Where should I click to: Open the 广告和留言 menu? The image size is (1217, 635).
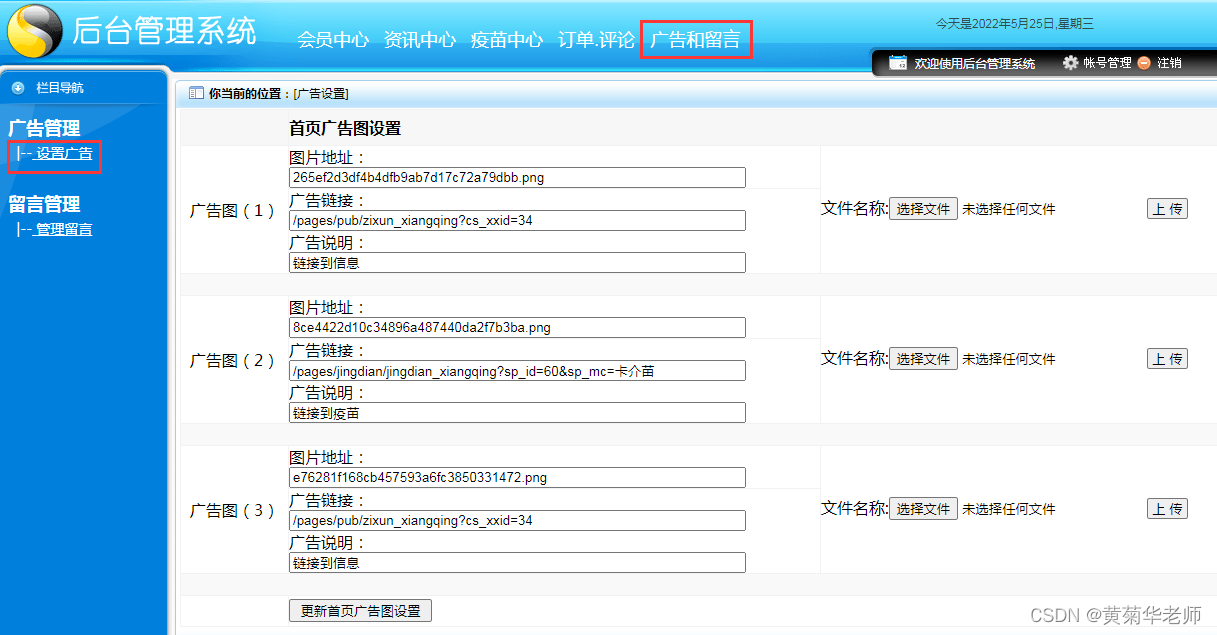pos(696,40)
